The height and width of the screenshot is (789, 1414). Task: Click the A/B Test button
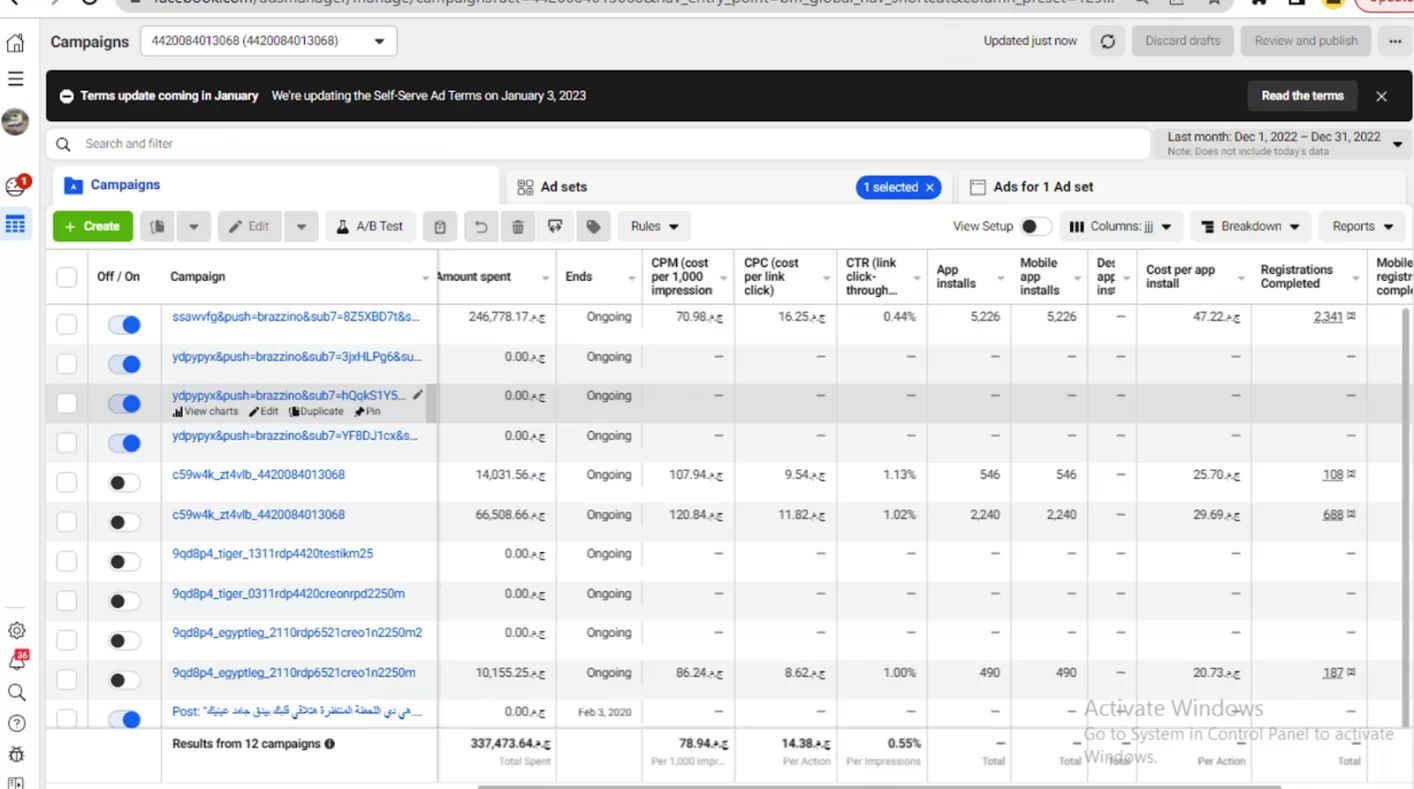370,227
